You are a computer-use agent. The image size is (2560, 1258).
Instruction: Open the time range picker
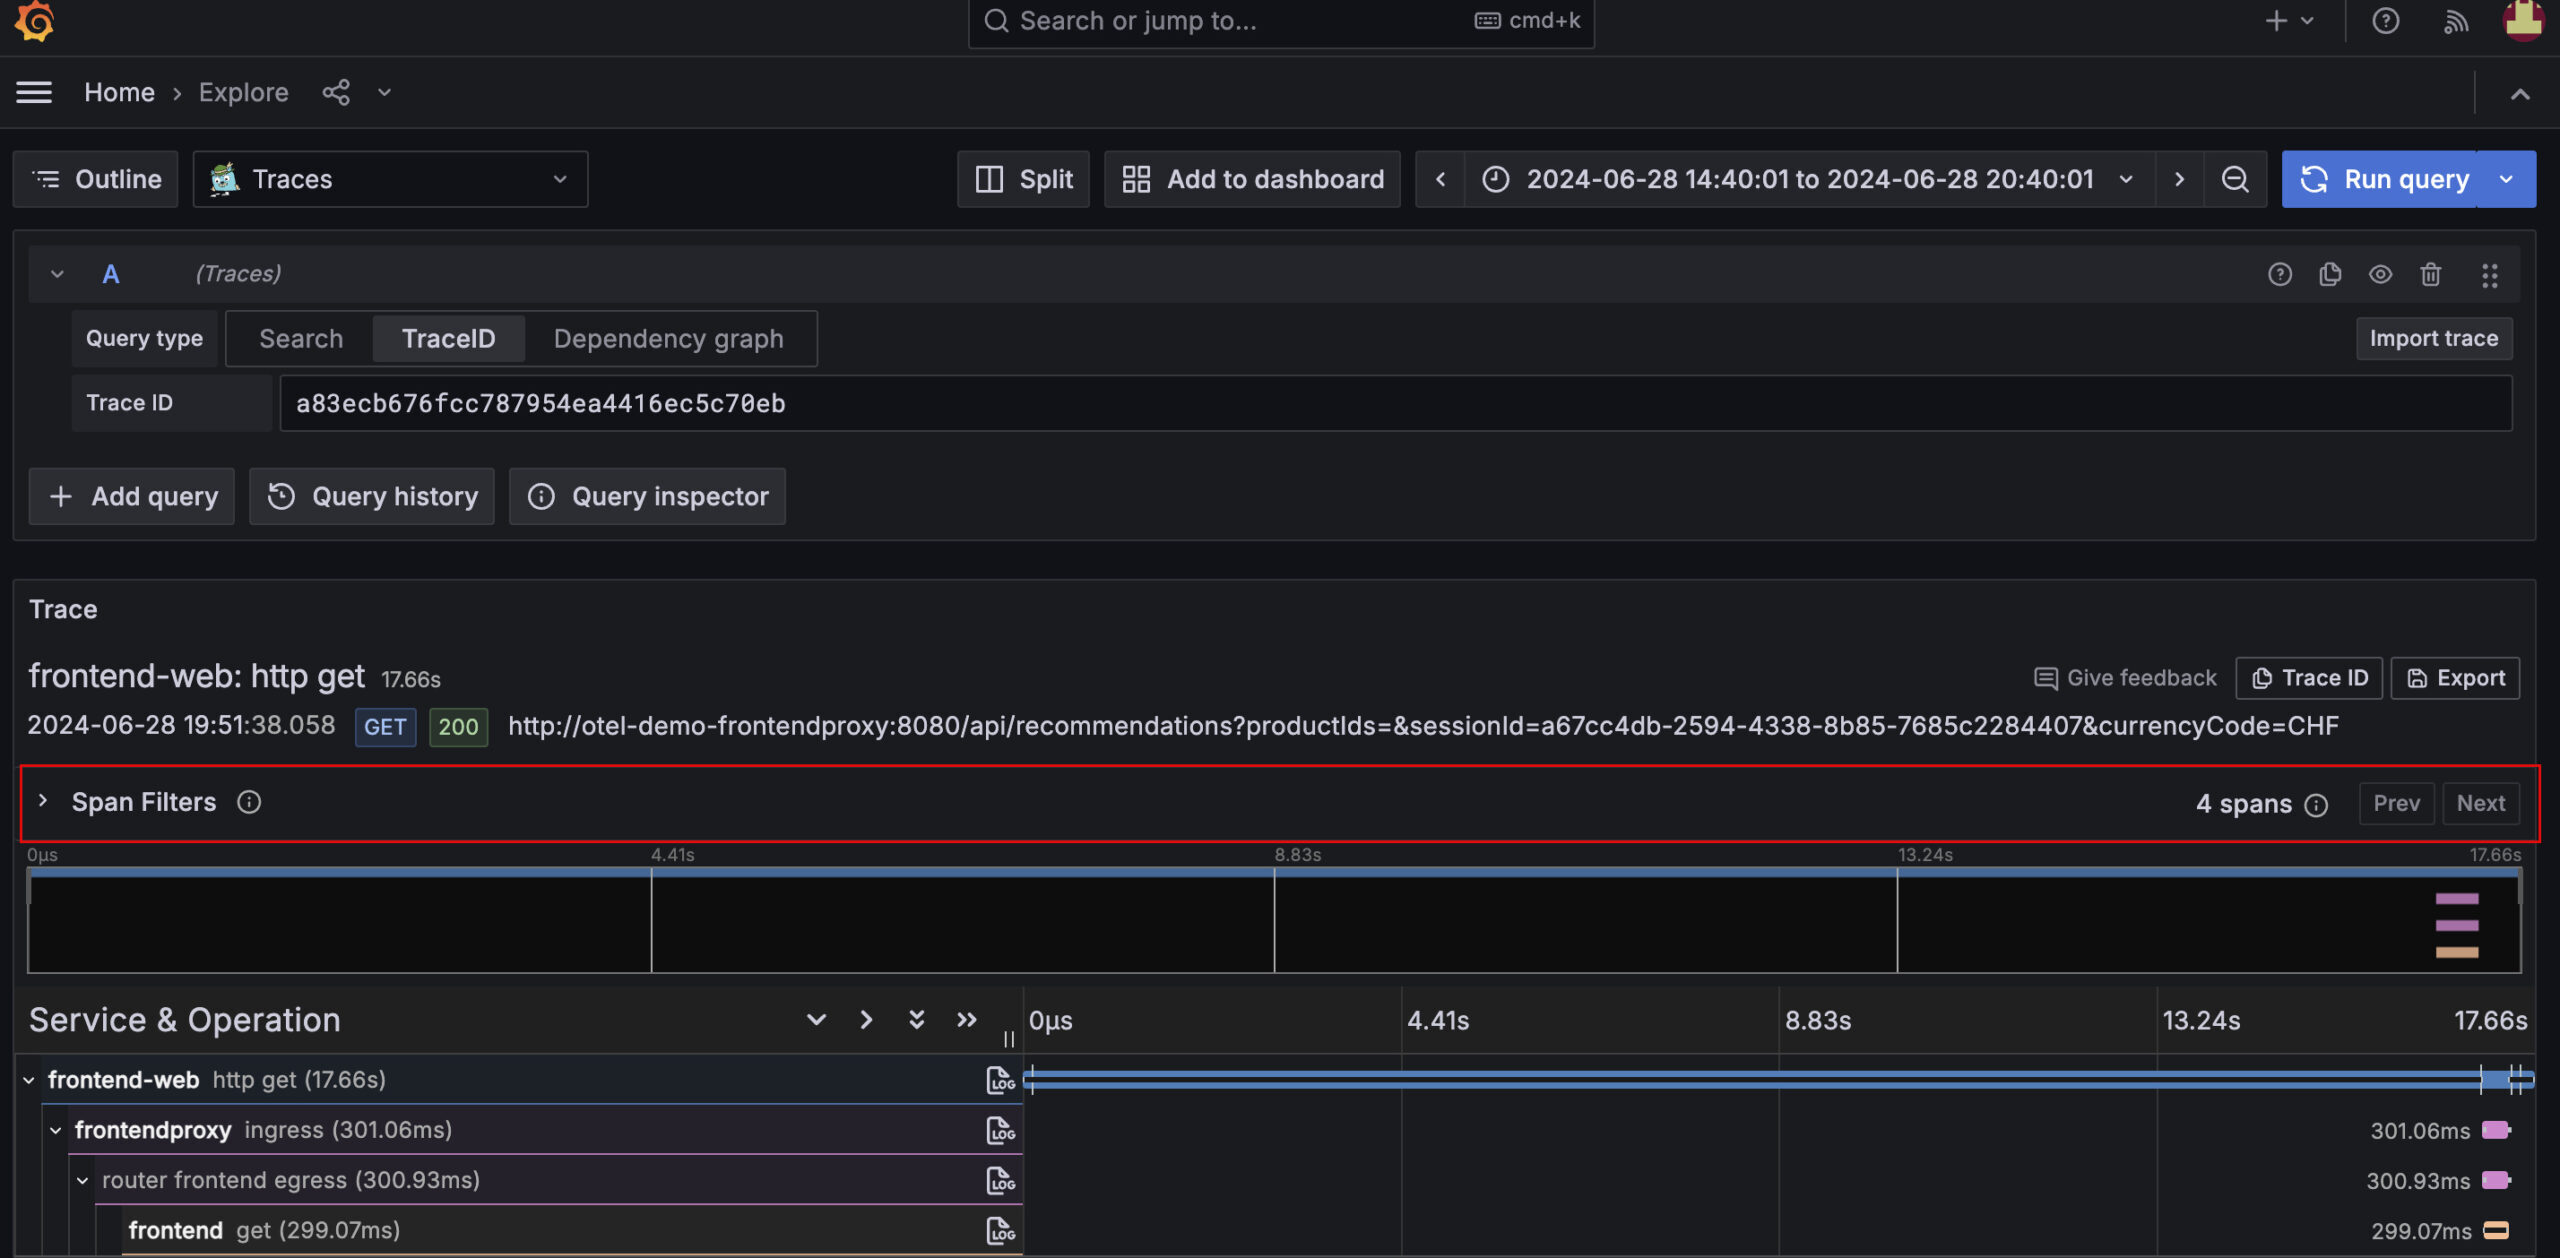1809,179
